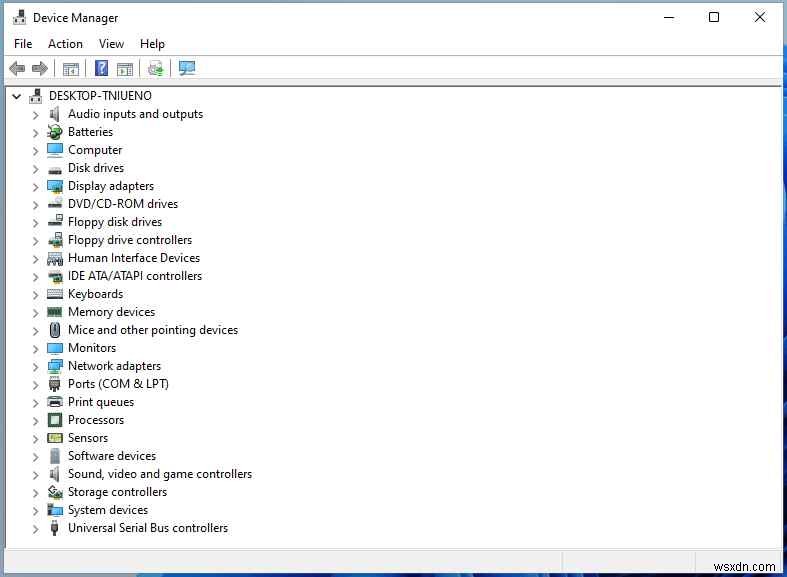Click the Human Interface Devices icon
This screenshot has width=787, height=577.
(55, 258)
